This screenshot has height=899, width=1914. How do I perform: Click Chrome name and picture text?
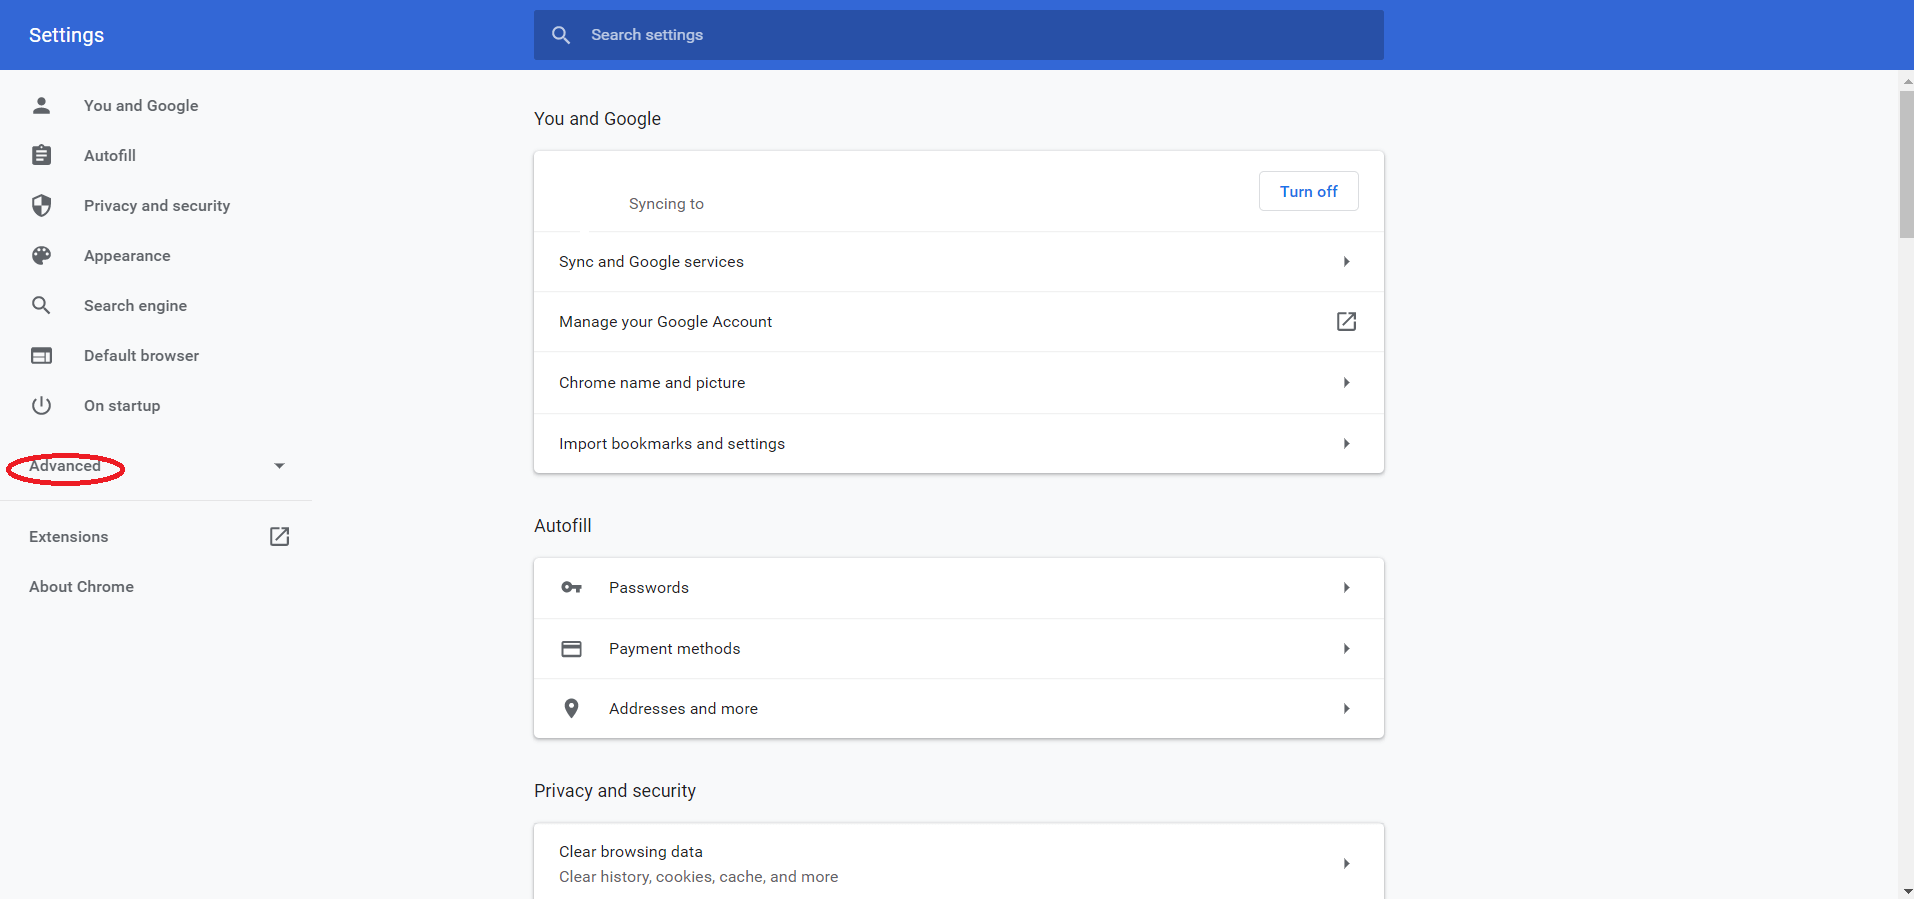click(x=652, y=383)
